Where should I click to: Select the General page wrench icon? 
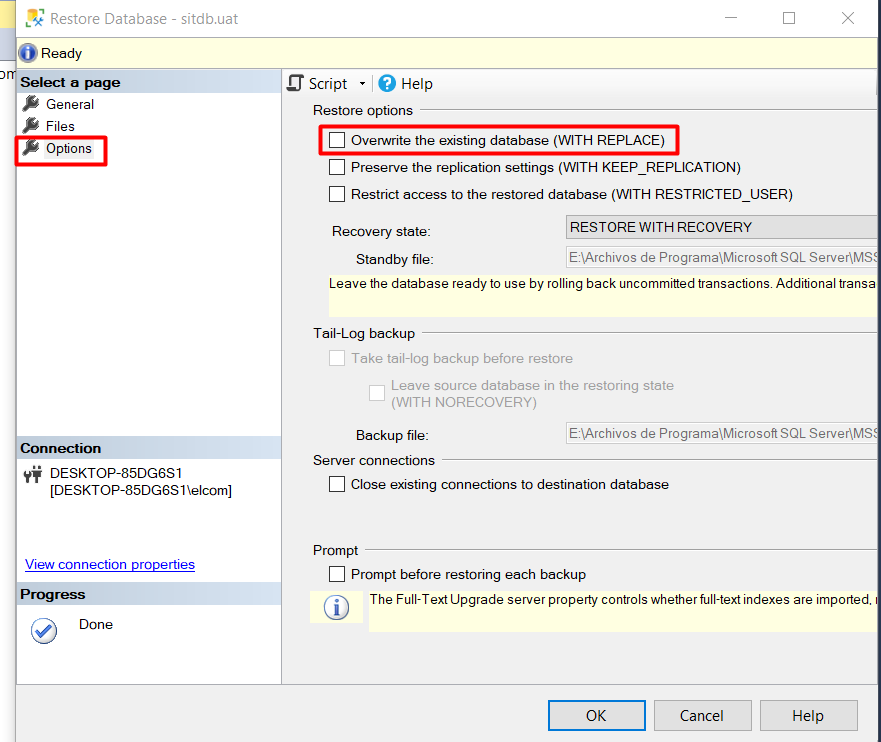tap(31, 104)
